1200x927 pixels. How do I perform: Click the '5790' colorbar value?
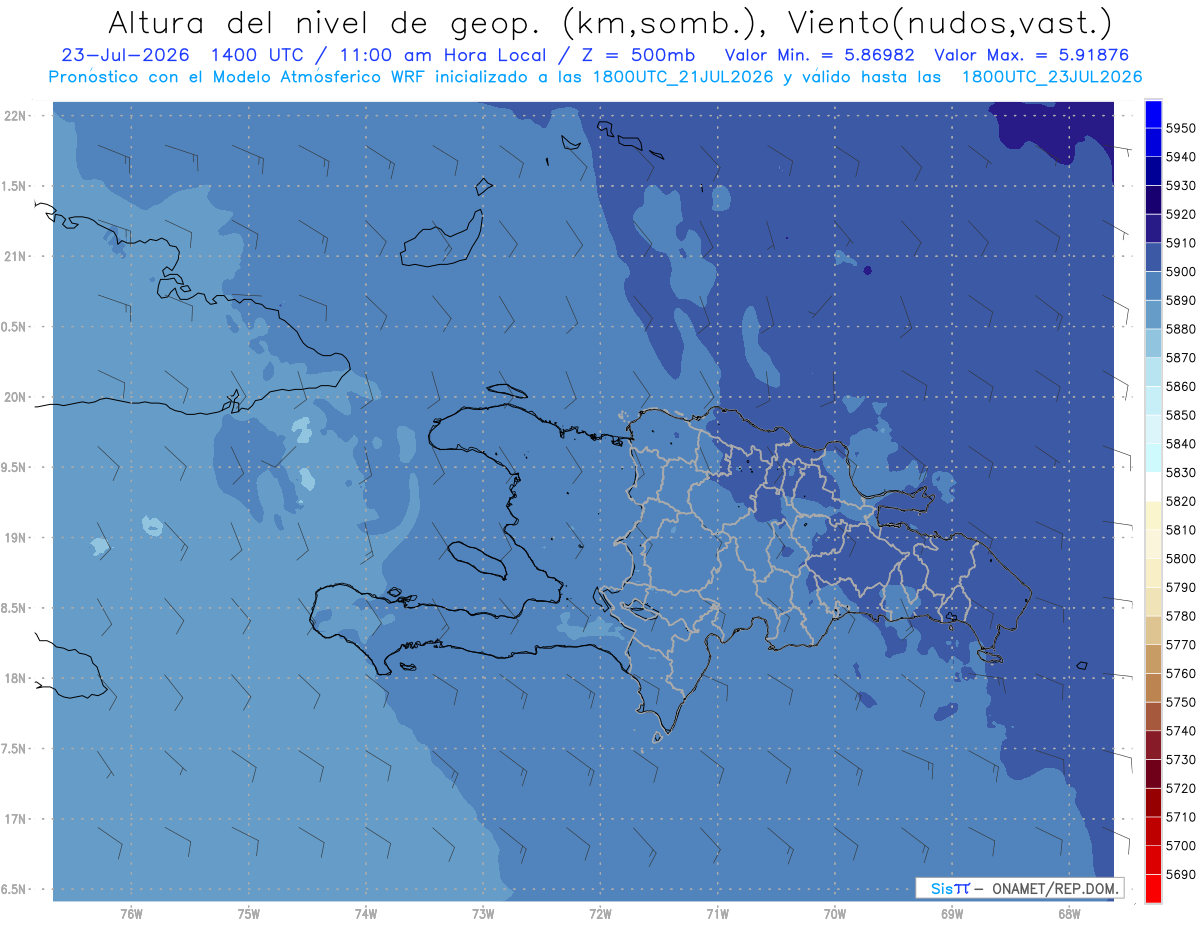(x=1180, y=587)
